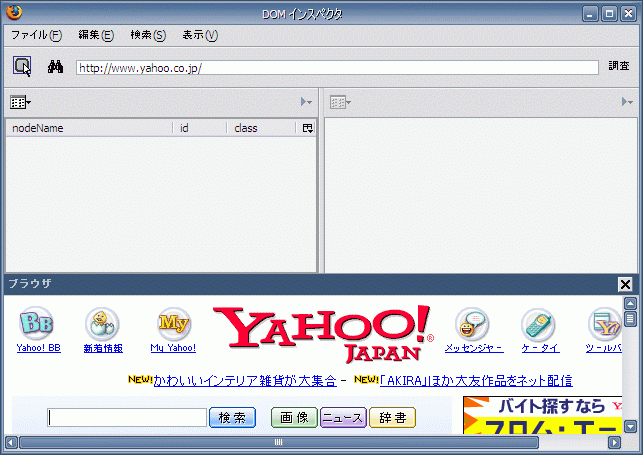Click the 検索 search button
The width and height of the screenshot is (643, 455).
[233, 417]
